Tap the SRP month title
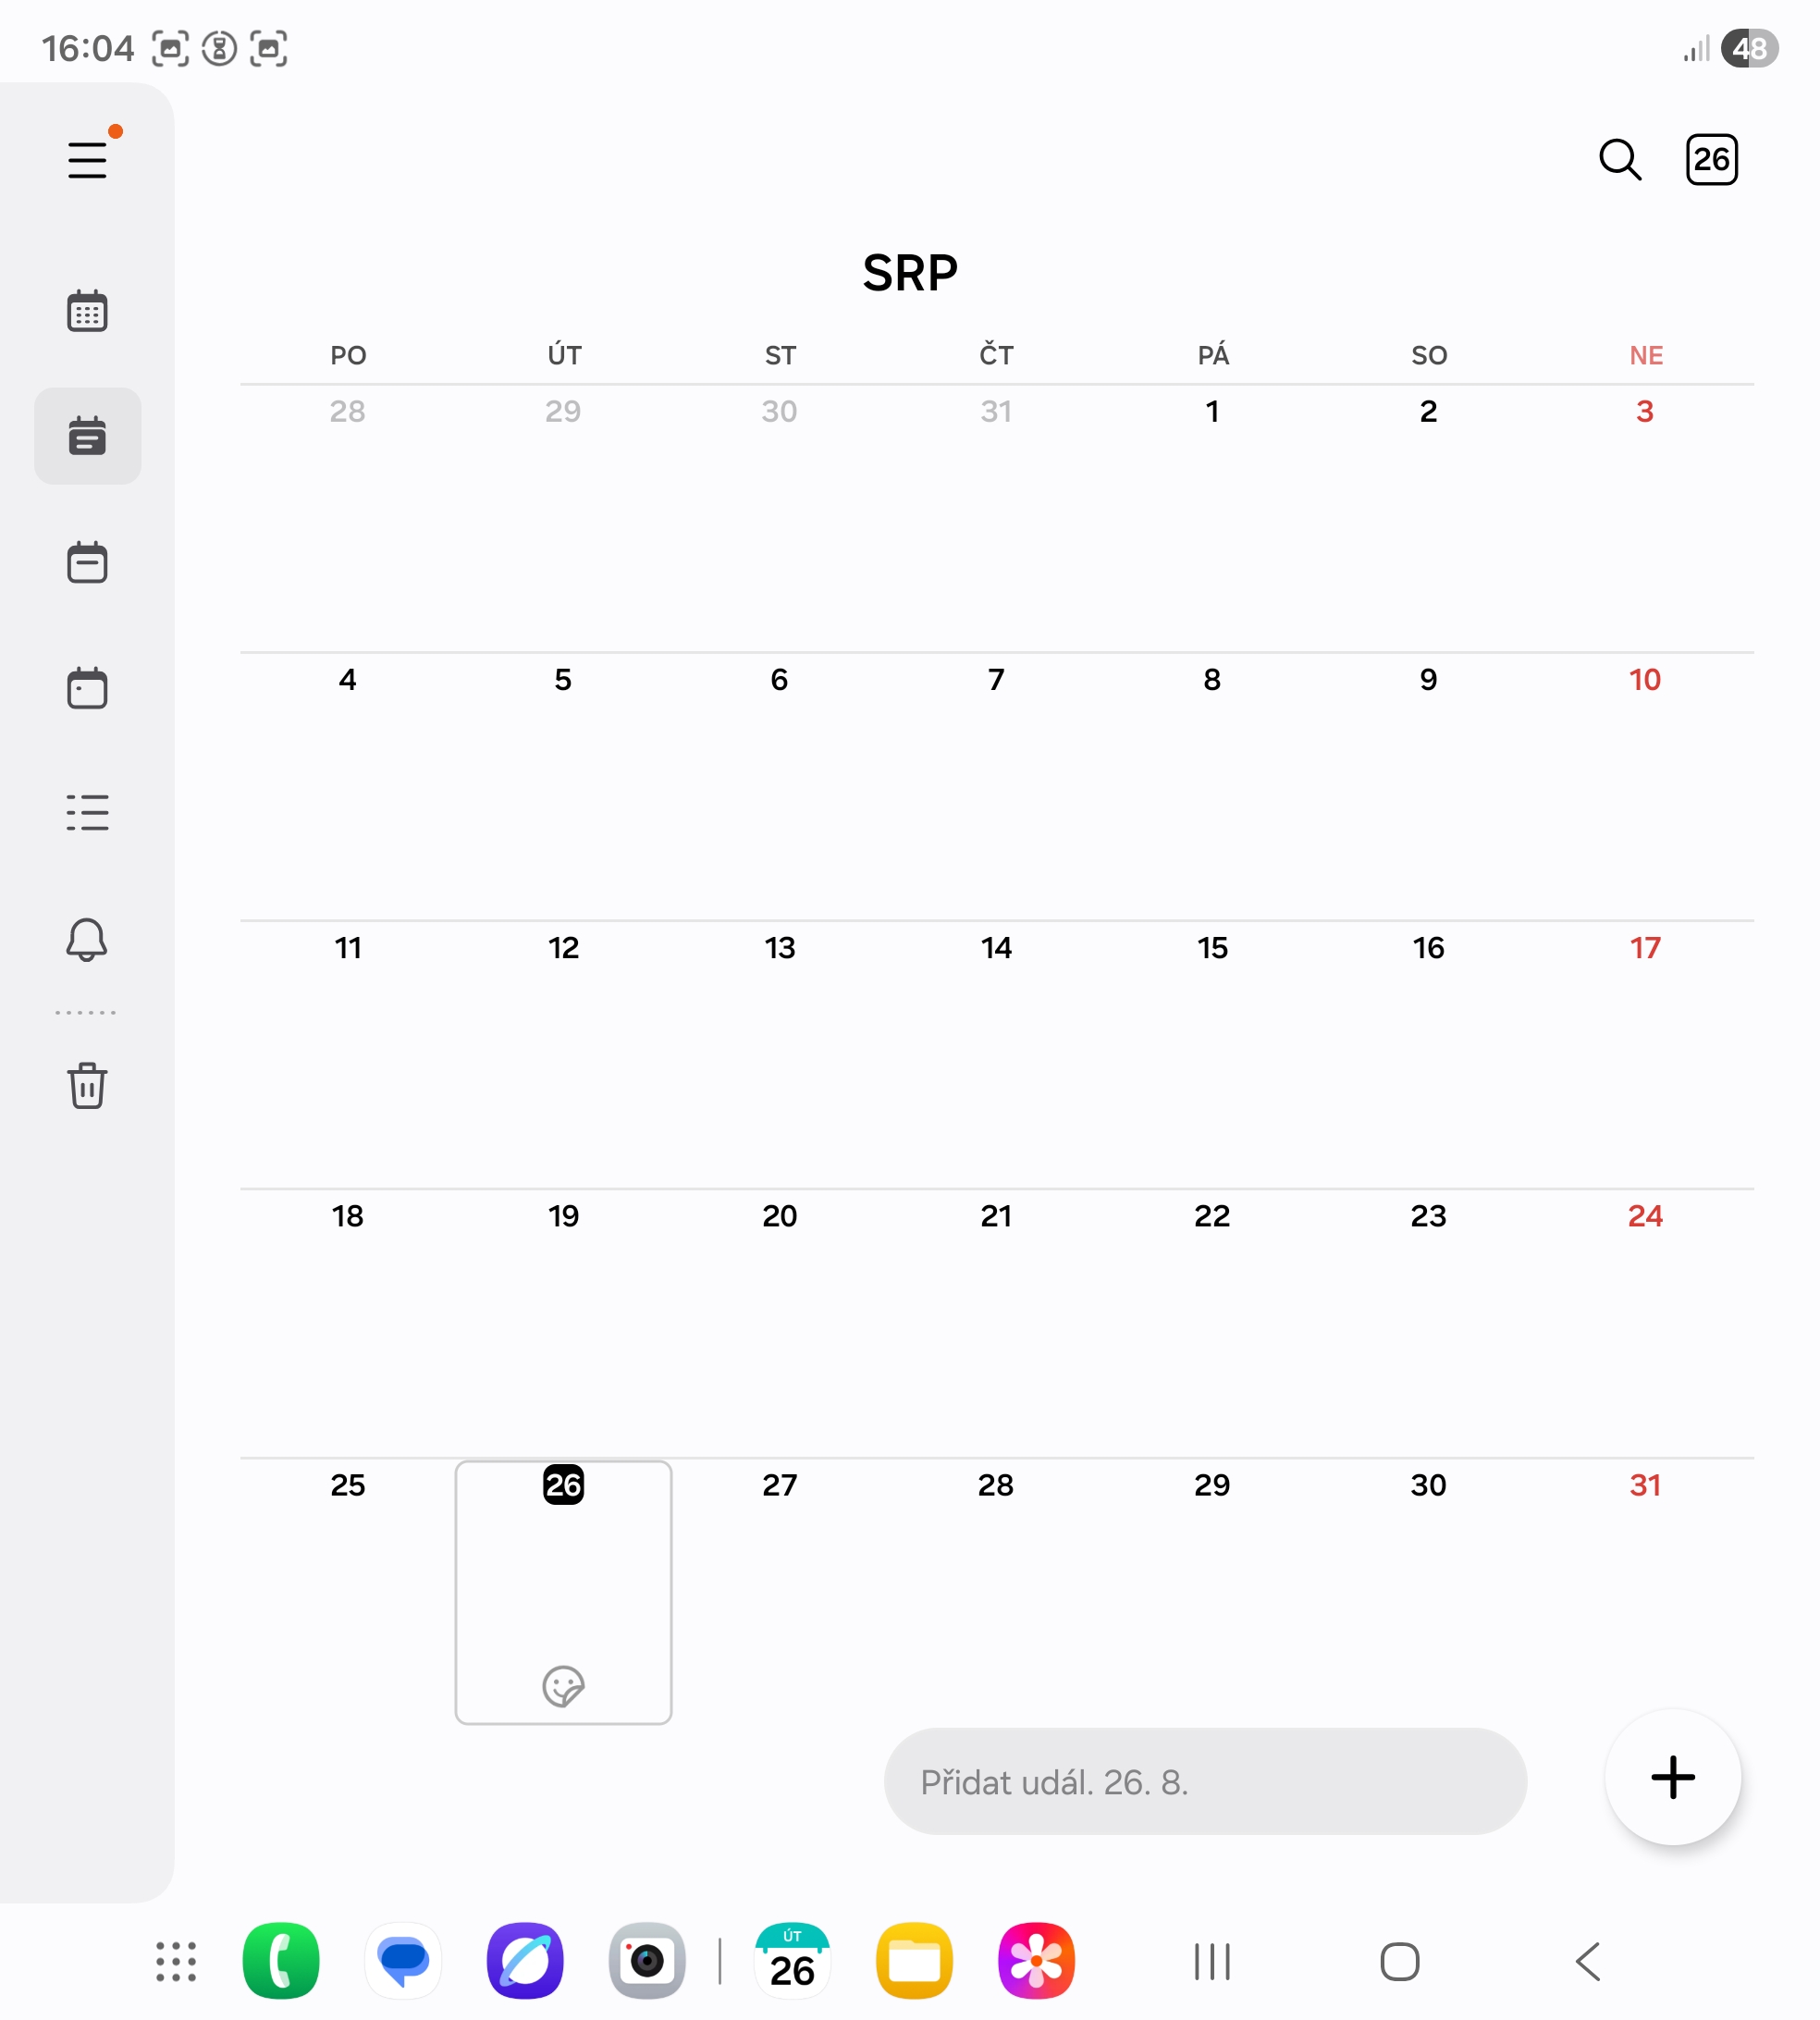 [910, 273]
